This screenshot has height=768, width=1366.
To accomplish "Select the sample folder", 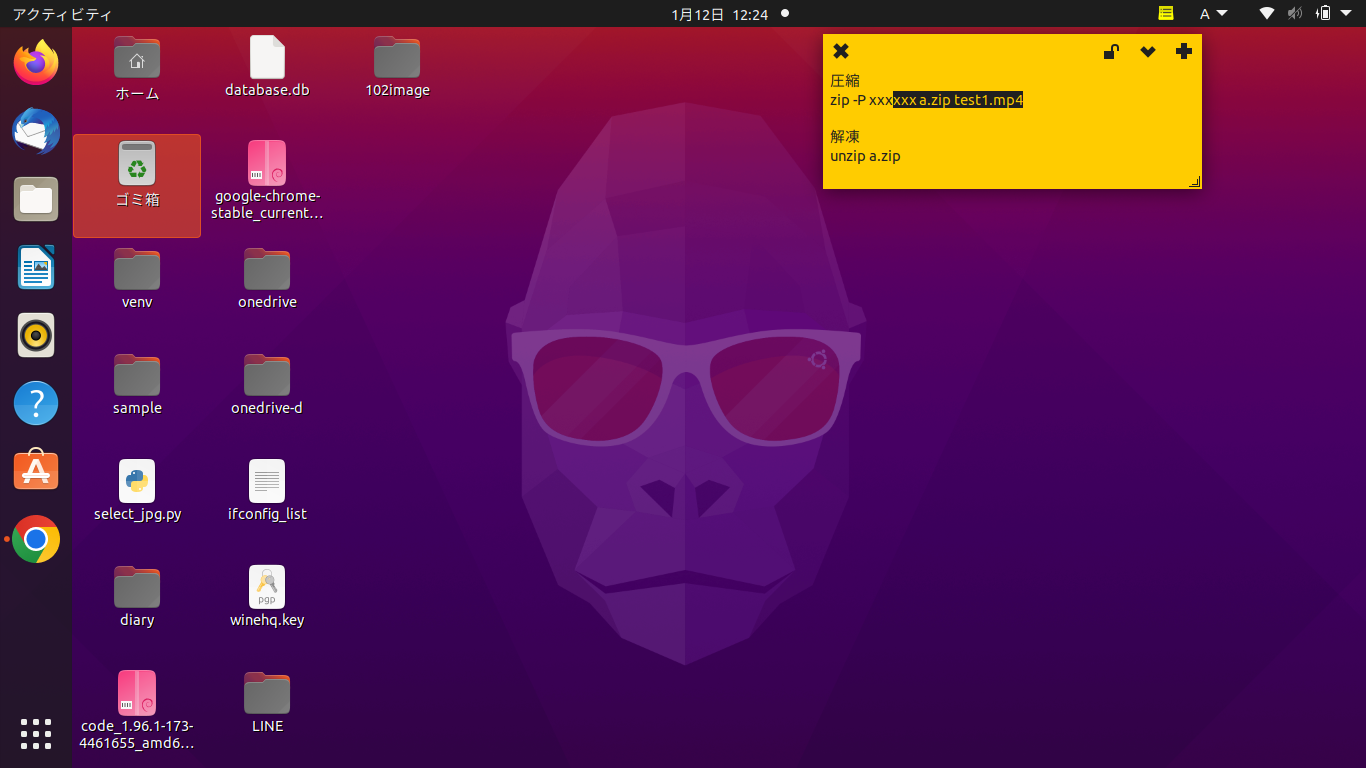I will coord(137,385).
